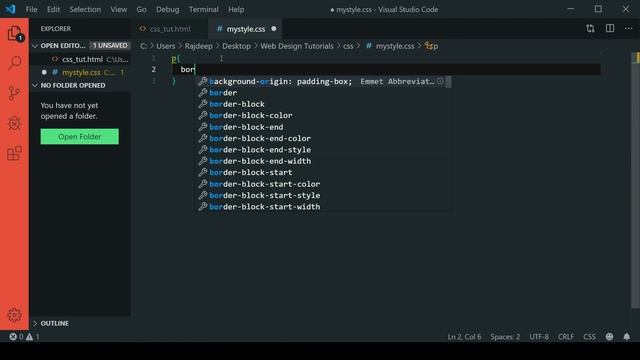Click CRLF end of line setting
Viewport: 640px width, 360px height.
pos(566,337)
